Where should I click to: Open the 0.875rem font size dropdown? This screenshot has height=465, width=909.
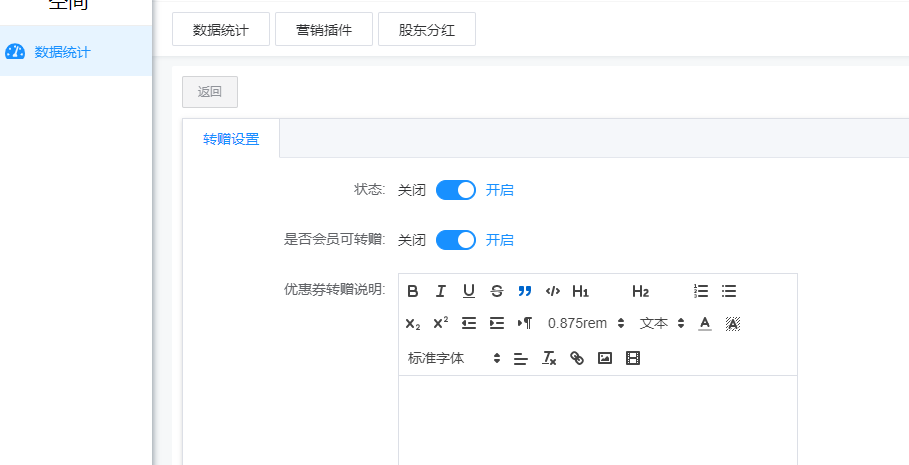pos(586,323)
